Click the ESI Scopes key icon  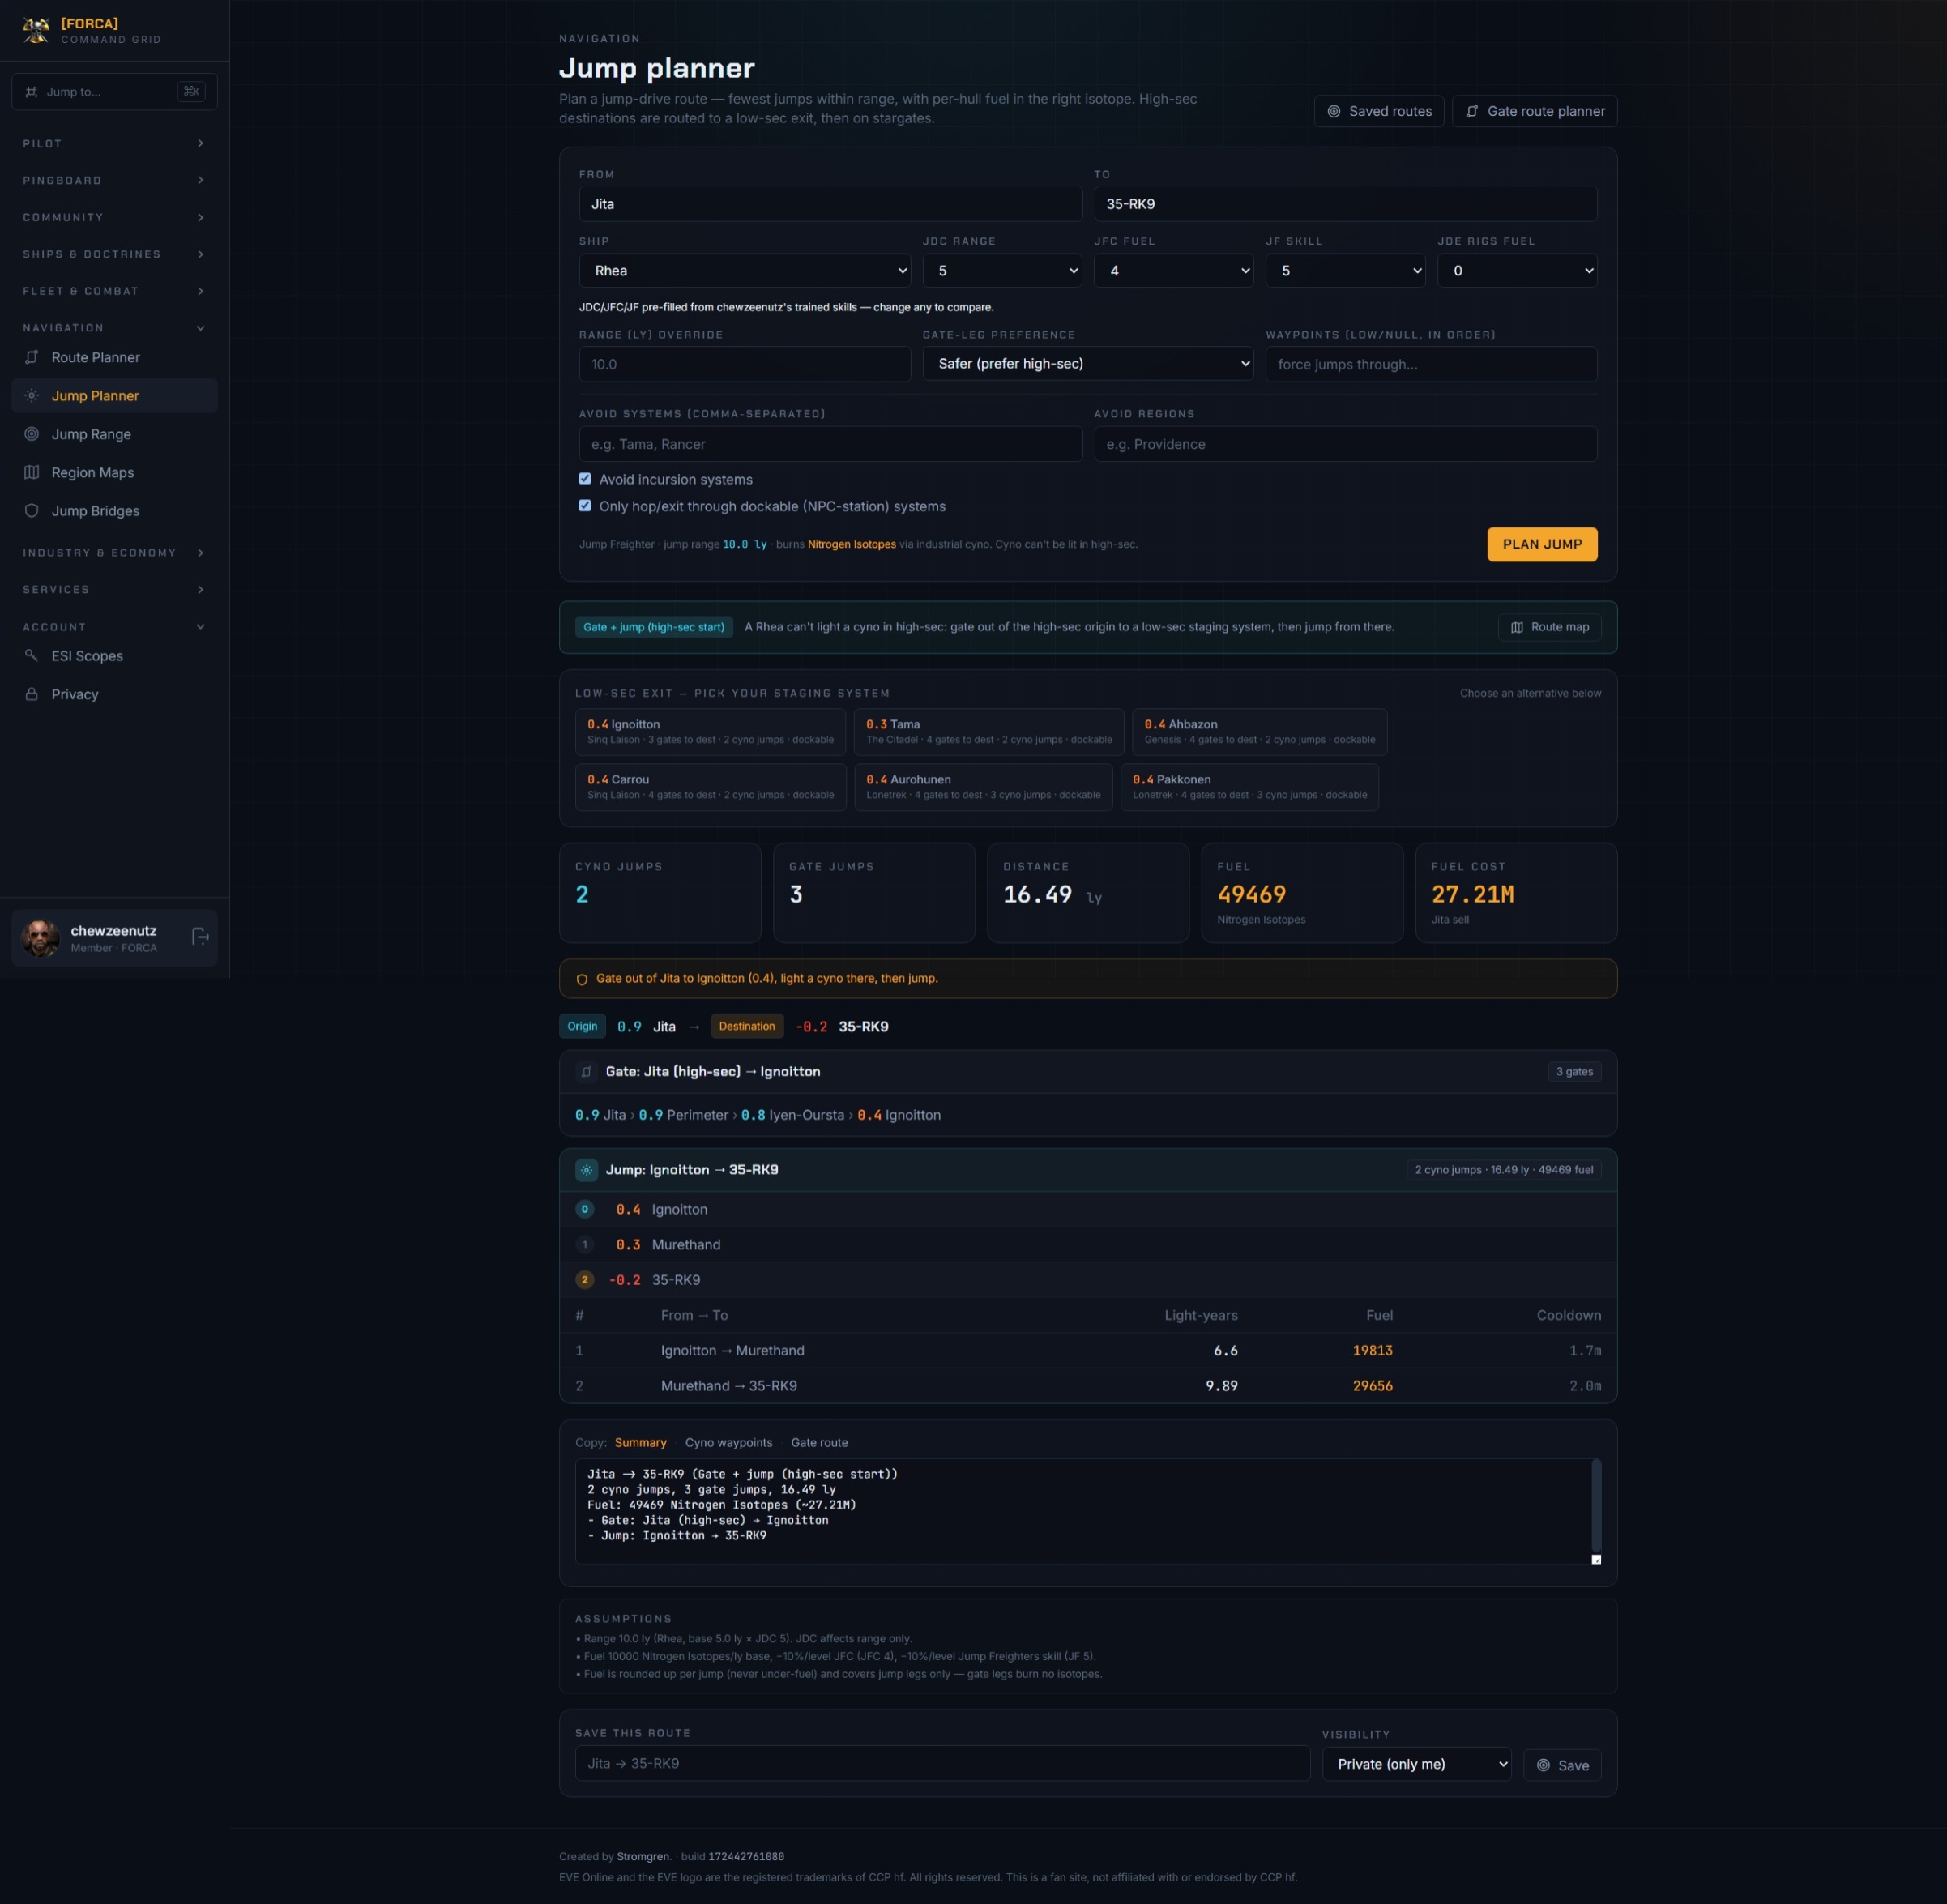tap(32, 656)
